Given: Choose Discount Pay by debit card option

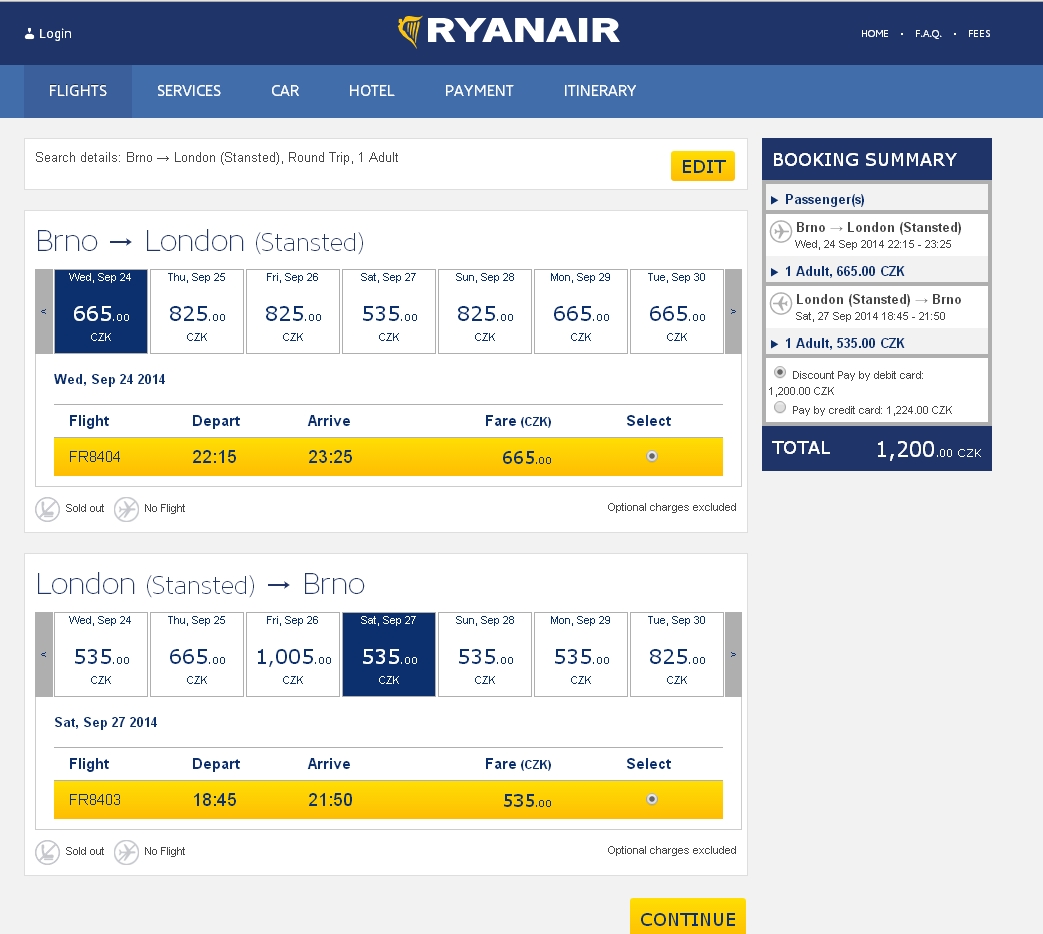Looking at the screenshot, I should click(x=780, y=373).
